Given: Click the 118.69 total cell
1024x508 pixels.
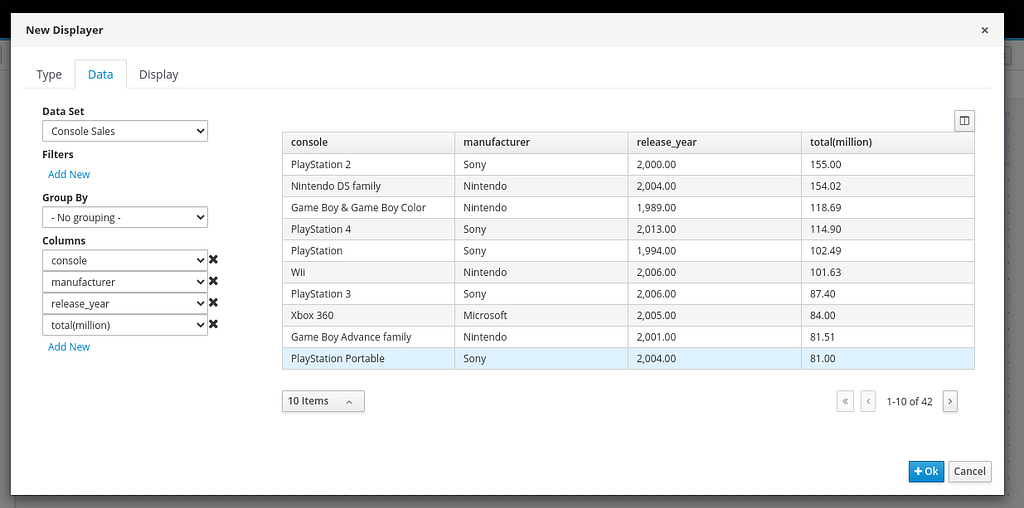Looking at the screenshot, I should [888, 208].
